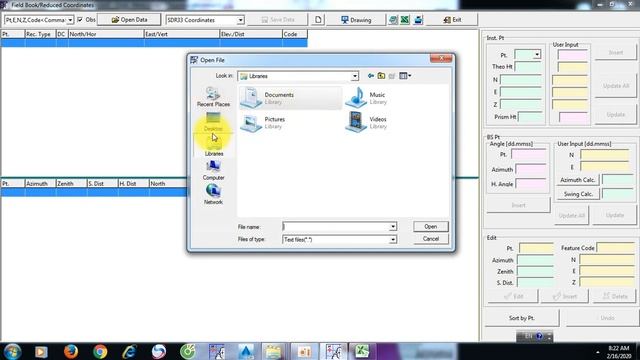This screenshot has width=640, height=360.
Task: Launch Firefox from the taskbar
Action: tap(71, 351)
